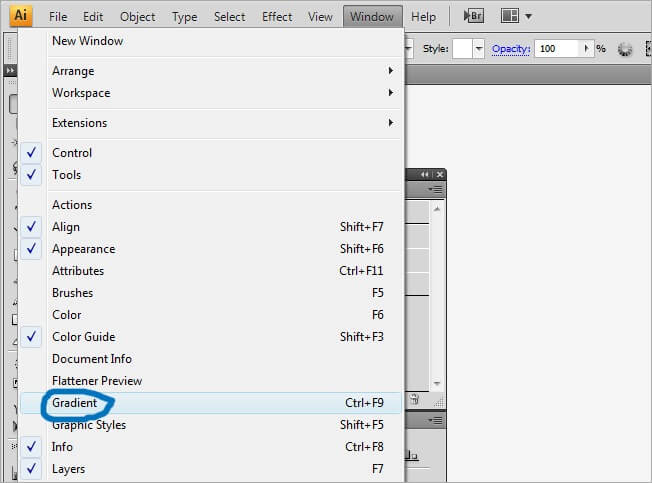Open the Effect menu
Image resolution: width=652 pixels, height=483 pixels.
click(x=277, y=17)
